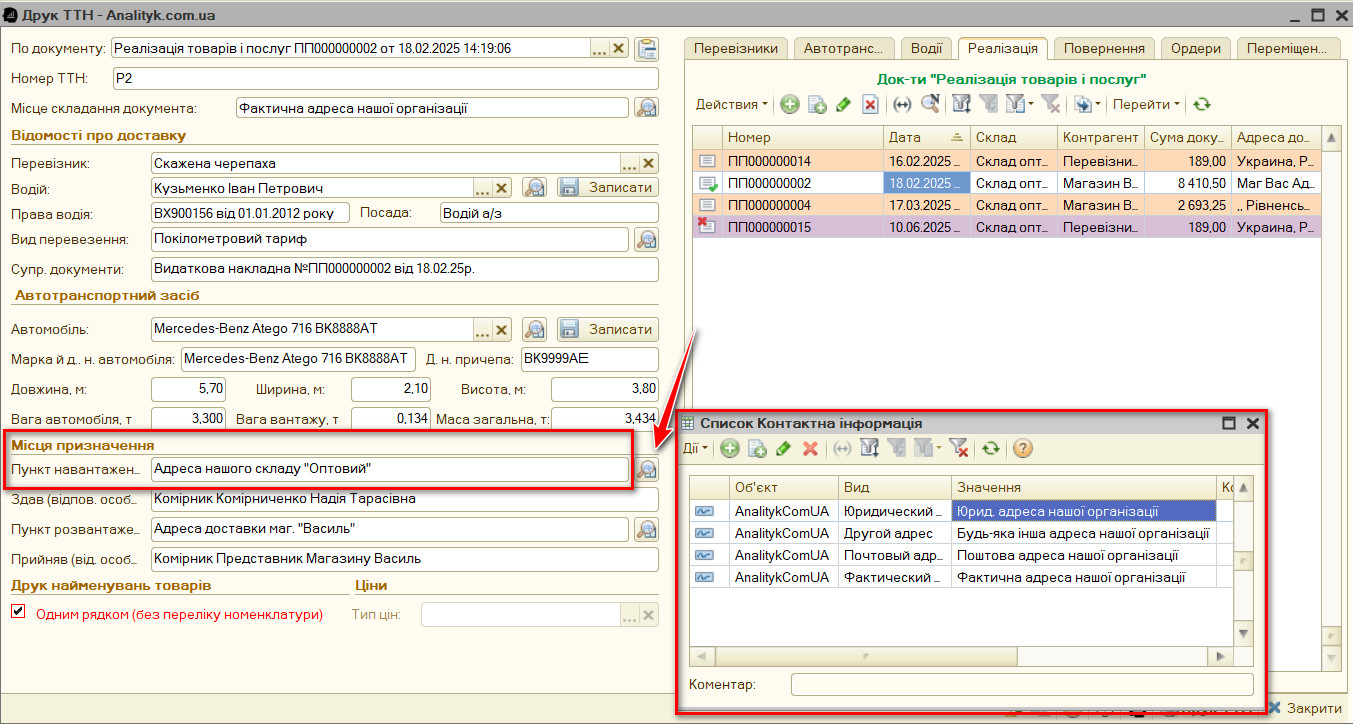
Task: Expand the Действия dropdown menu
Action: click(x=733, y=104)
